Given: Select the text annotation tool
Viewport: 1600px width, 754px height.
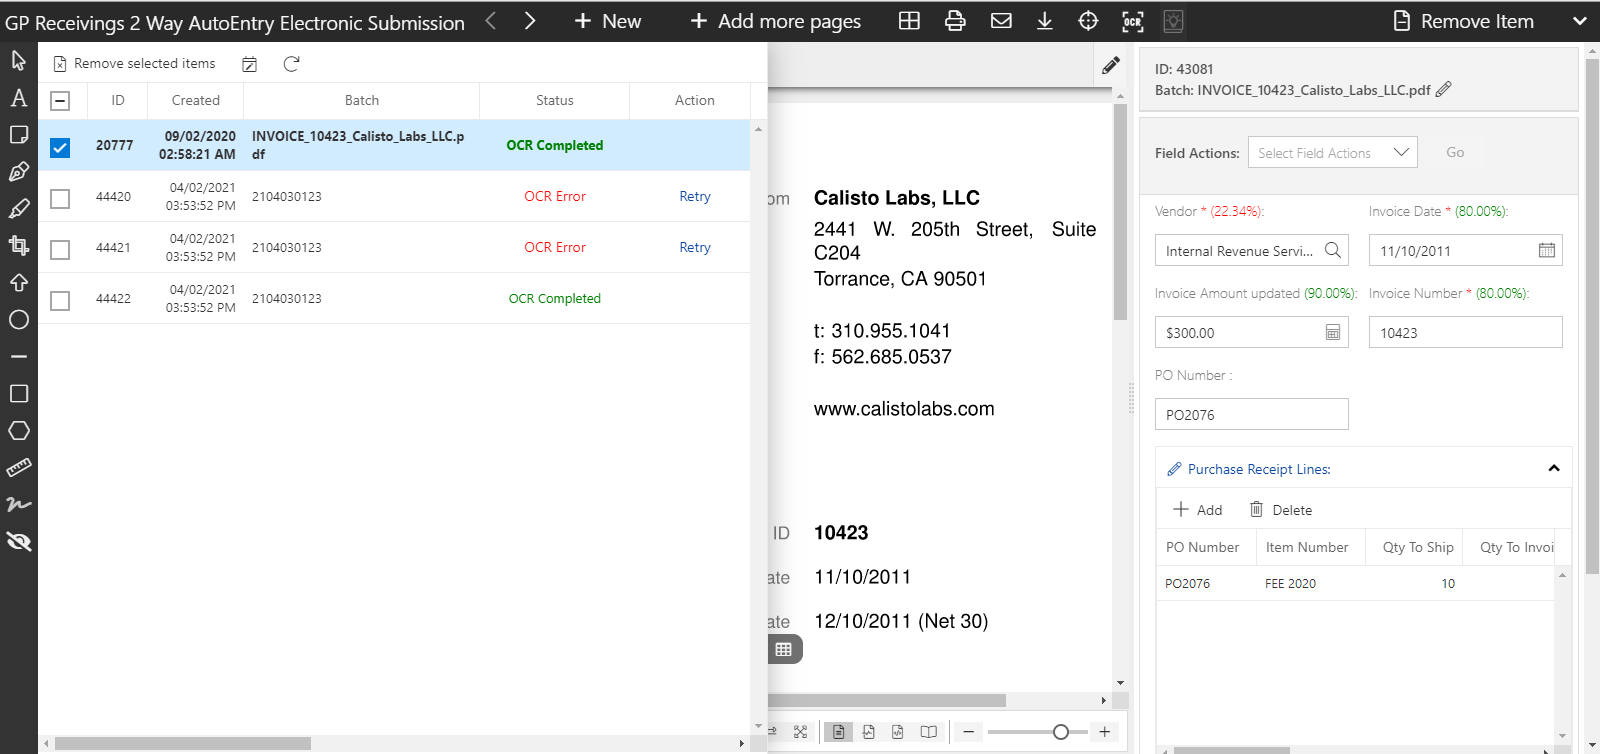Looking at the screenshot, I should (x=19, y=98).
